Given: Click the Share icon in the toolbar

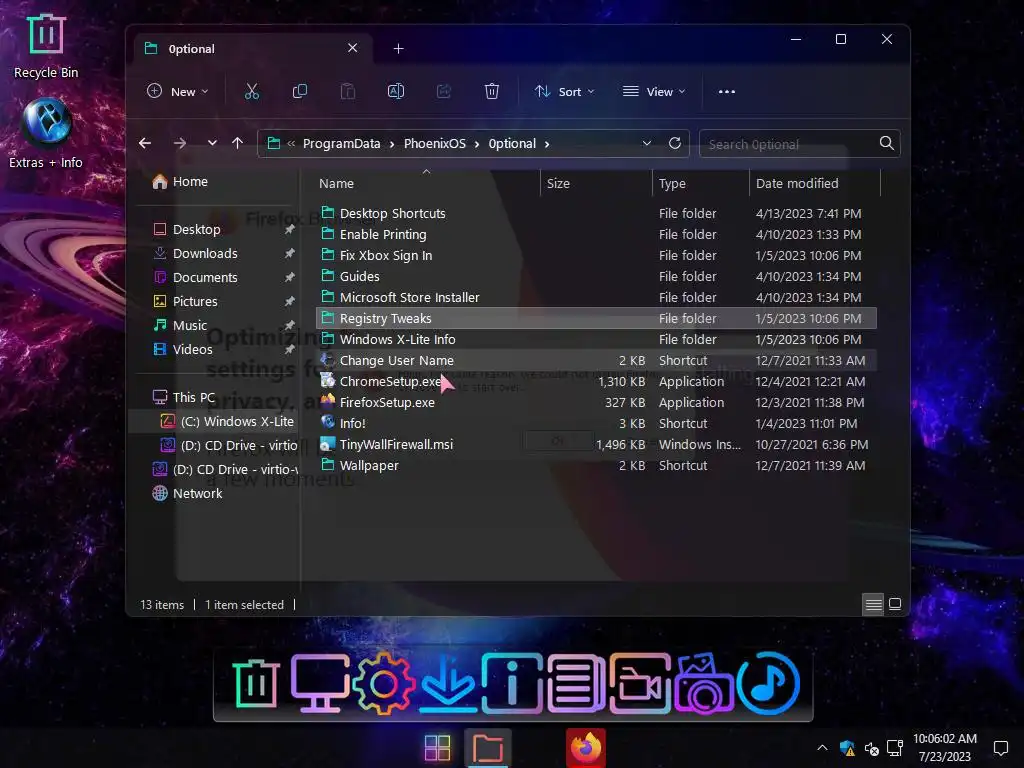Looking at the screenshot, I should [x=444, y=91].
